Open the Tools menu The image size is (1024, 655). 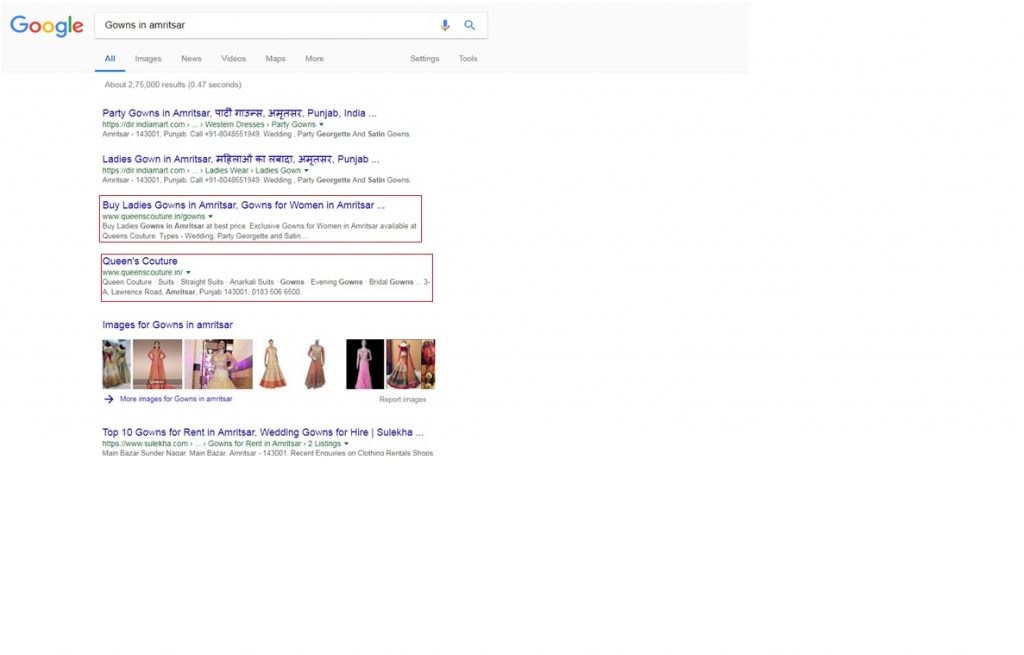pos(468,59)
